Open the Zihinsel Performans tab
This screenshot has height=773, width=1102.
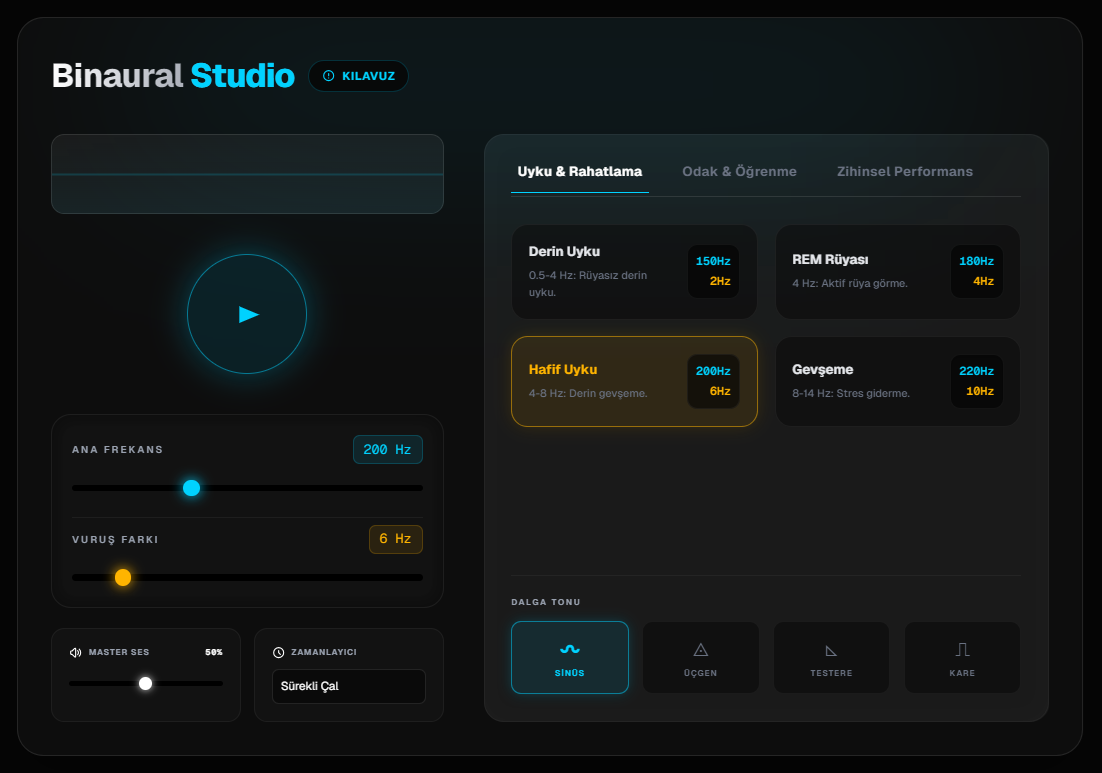pyautogui.click(x=904, y=171)
